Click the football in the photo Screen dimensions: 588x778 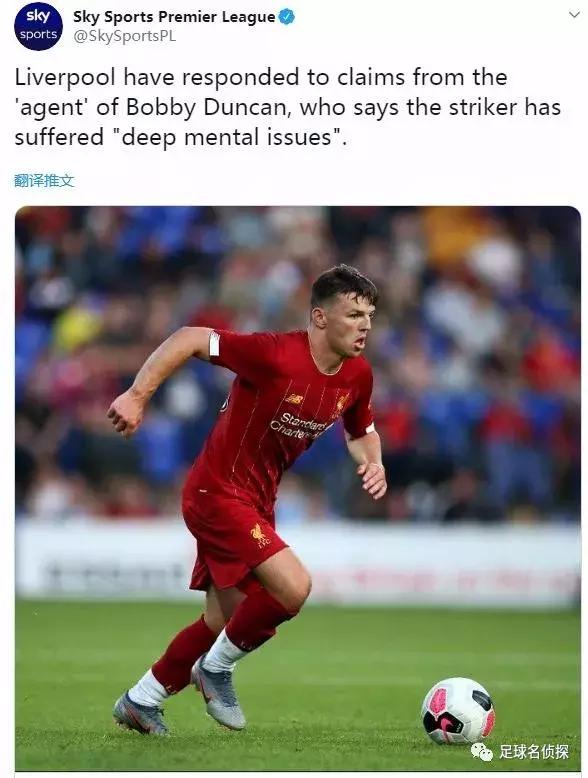coord(458,711)
